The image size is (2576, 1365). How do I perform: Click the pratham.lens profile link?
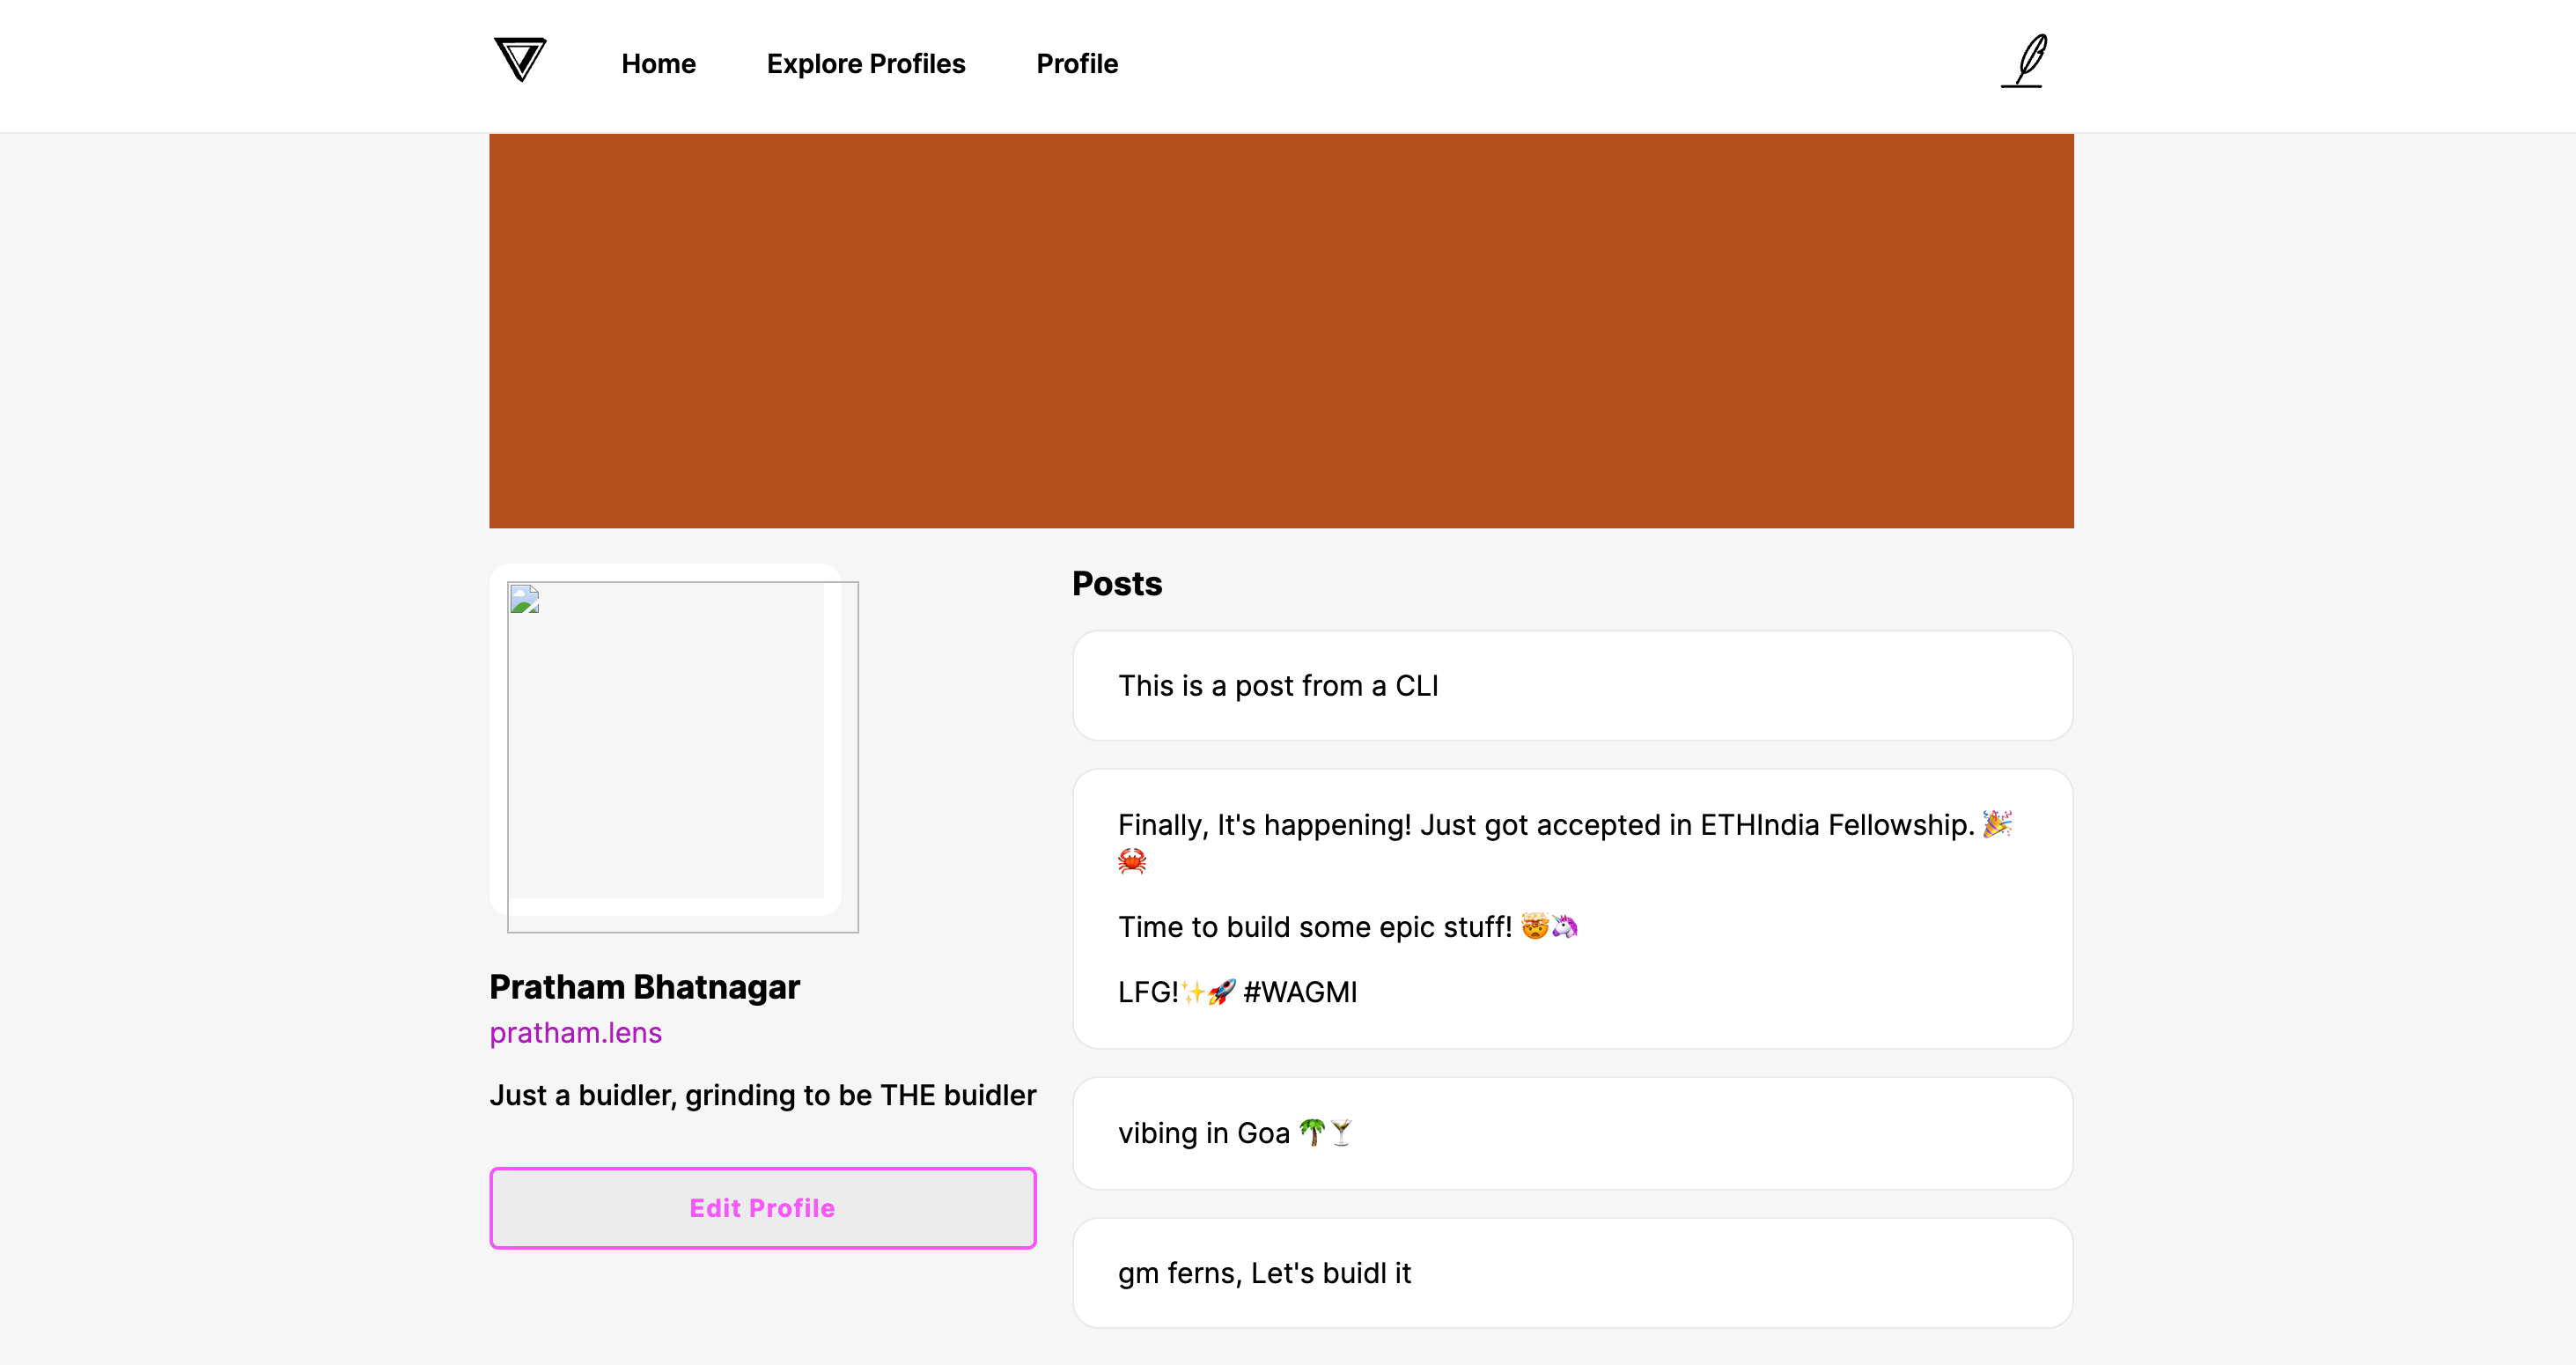click(576, 1031)
